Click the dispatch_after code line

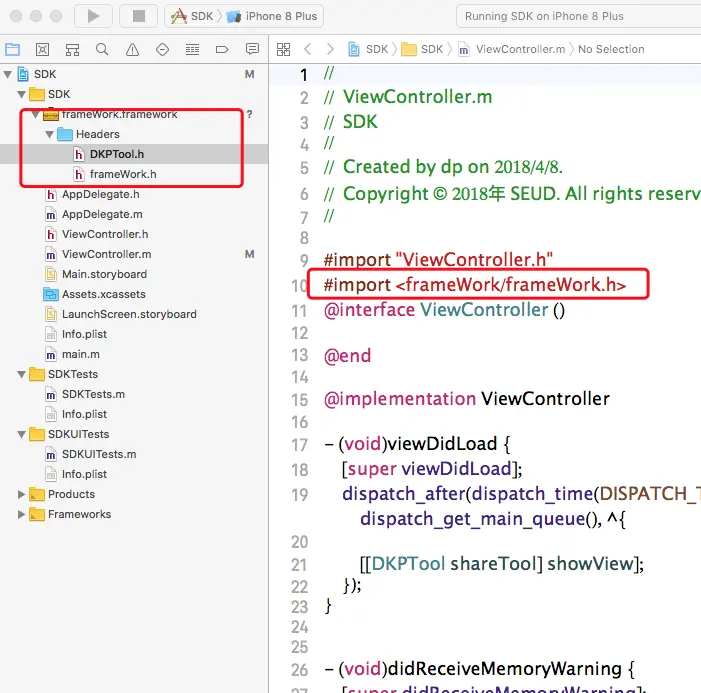[521, 494]
